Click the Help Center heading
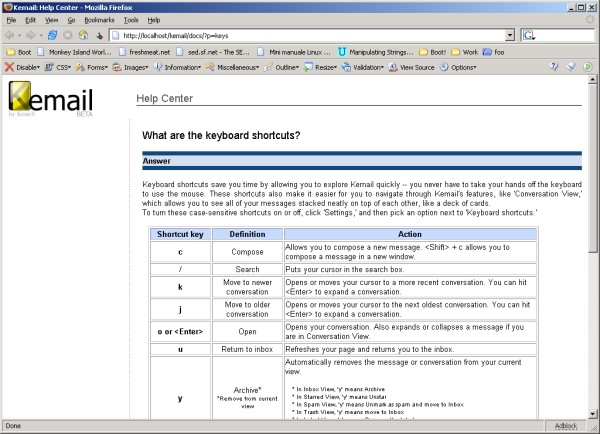 point(165,98)
